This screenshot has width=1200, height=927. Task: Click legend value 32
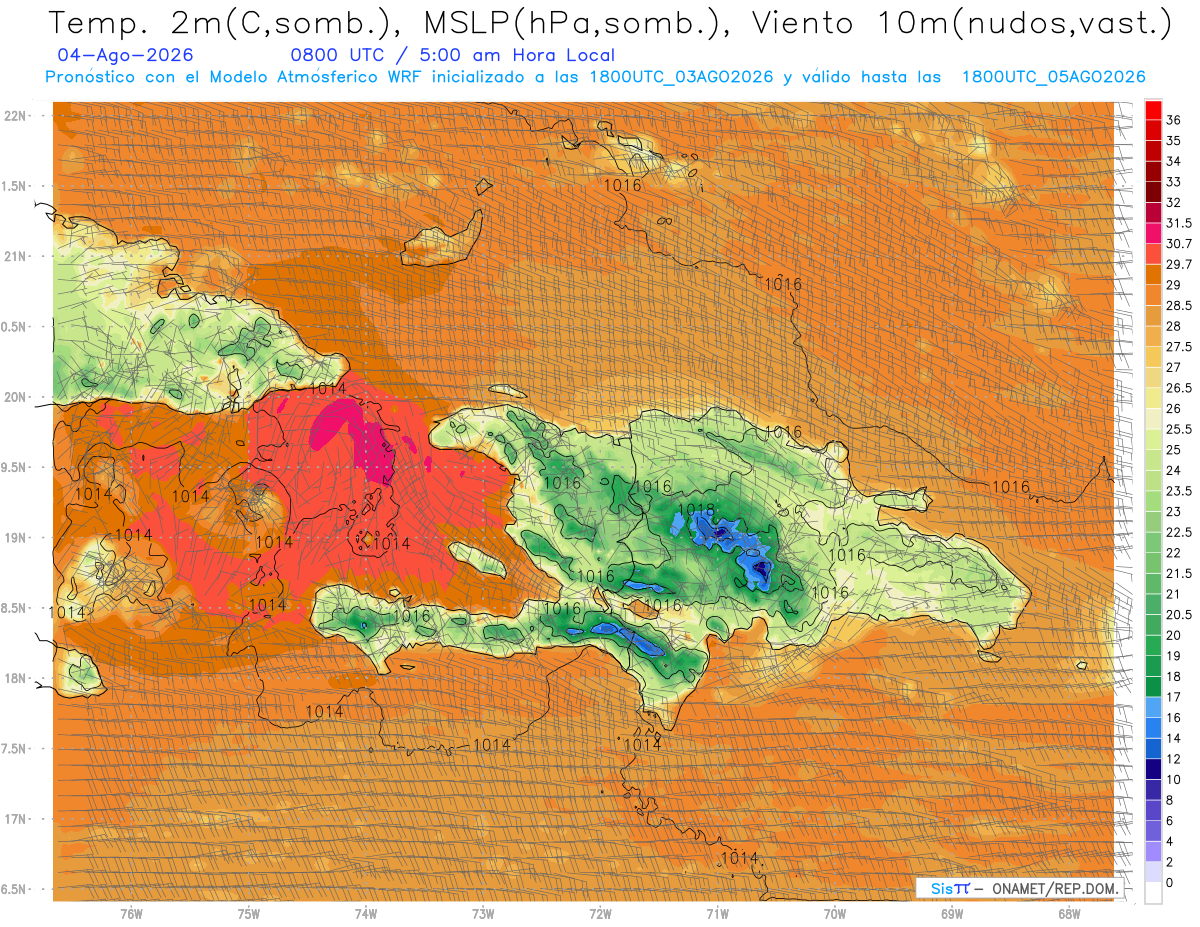click(1173, 202)
